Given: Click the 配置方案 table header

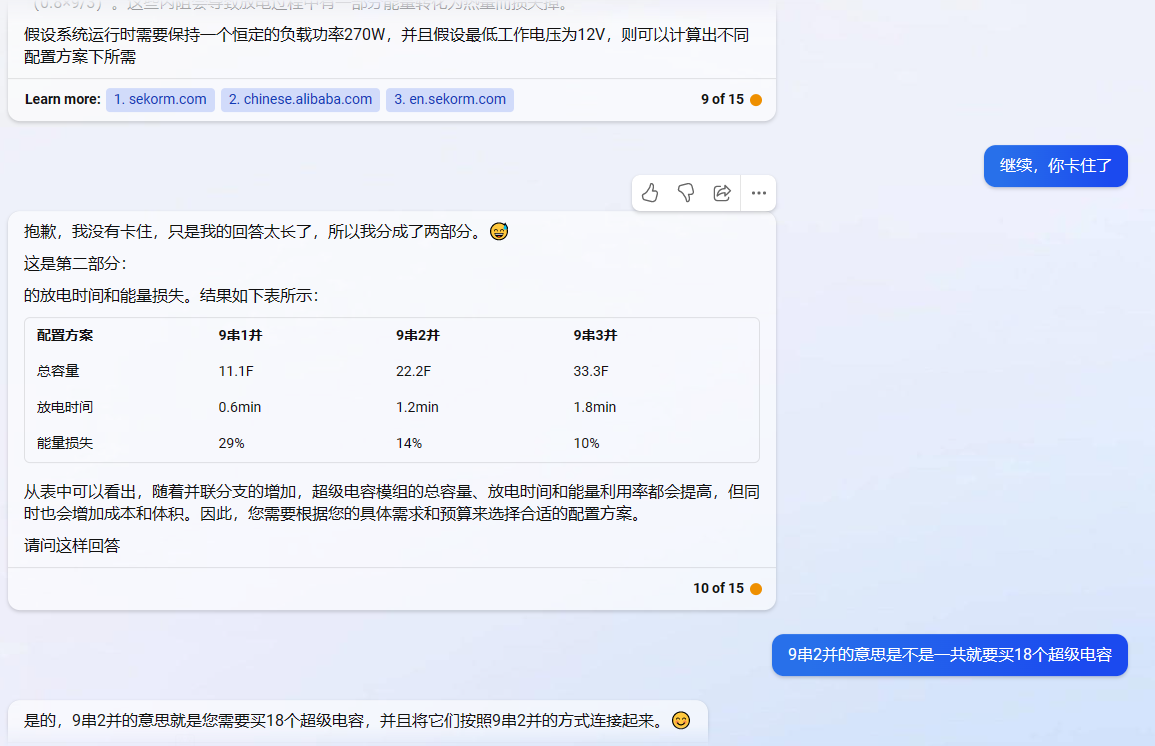Looking at the screenshot, I should (x=65, y=335).
